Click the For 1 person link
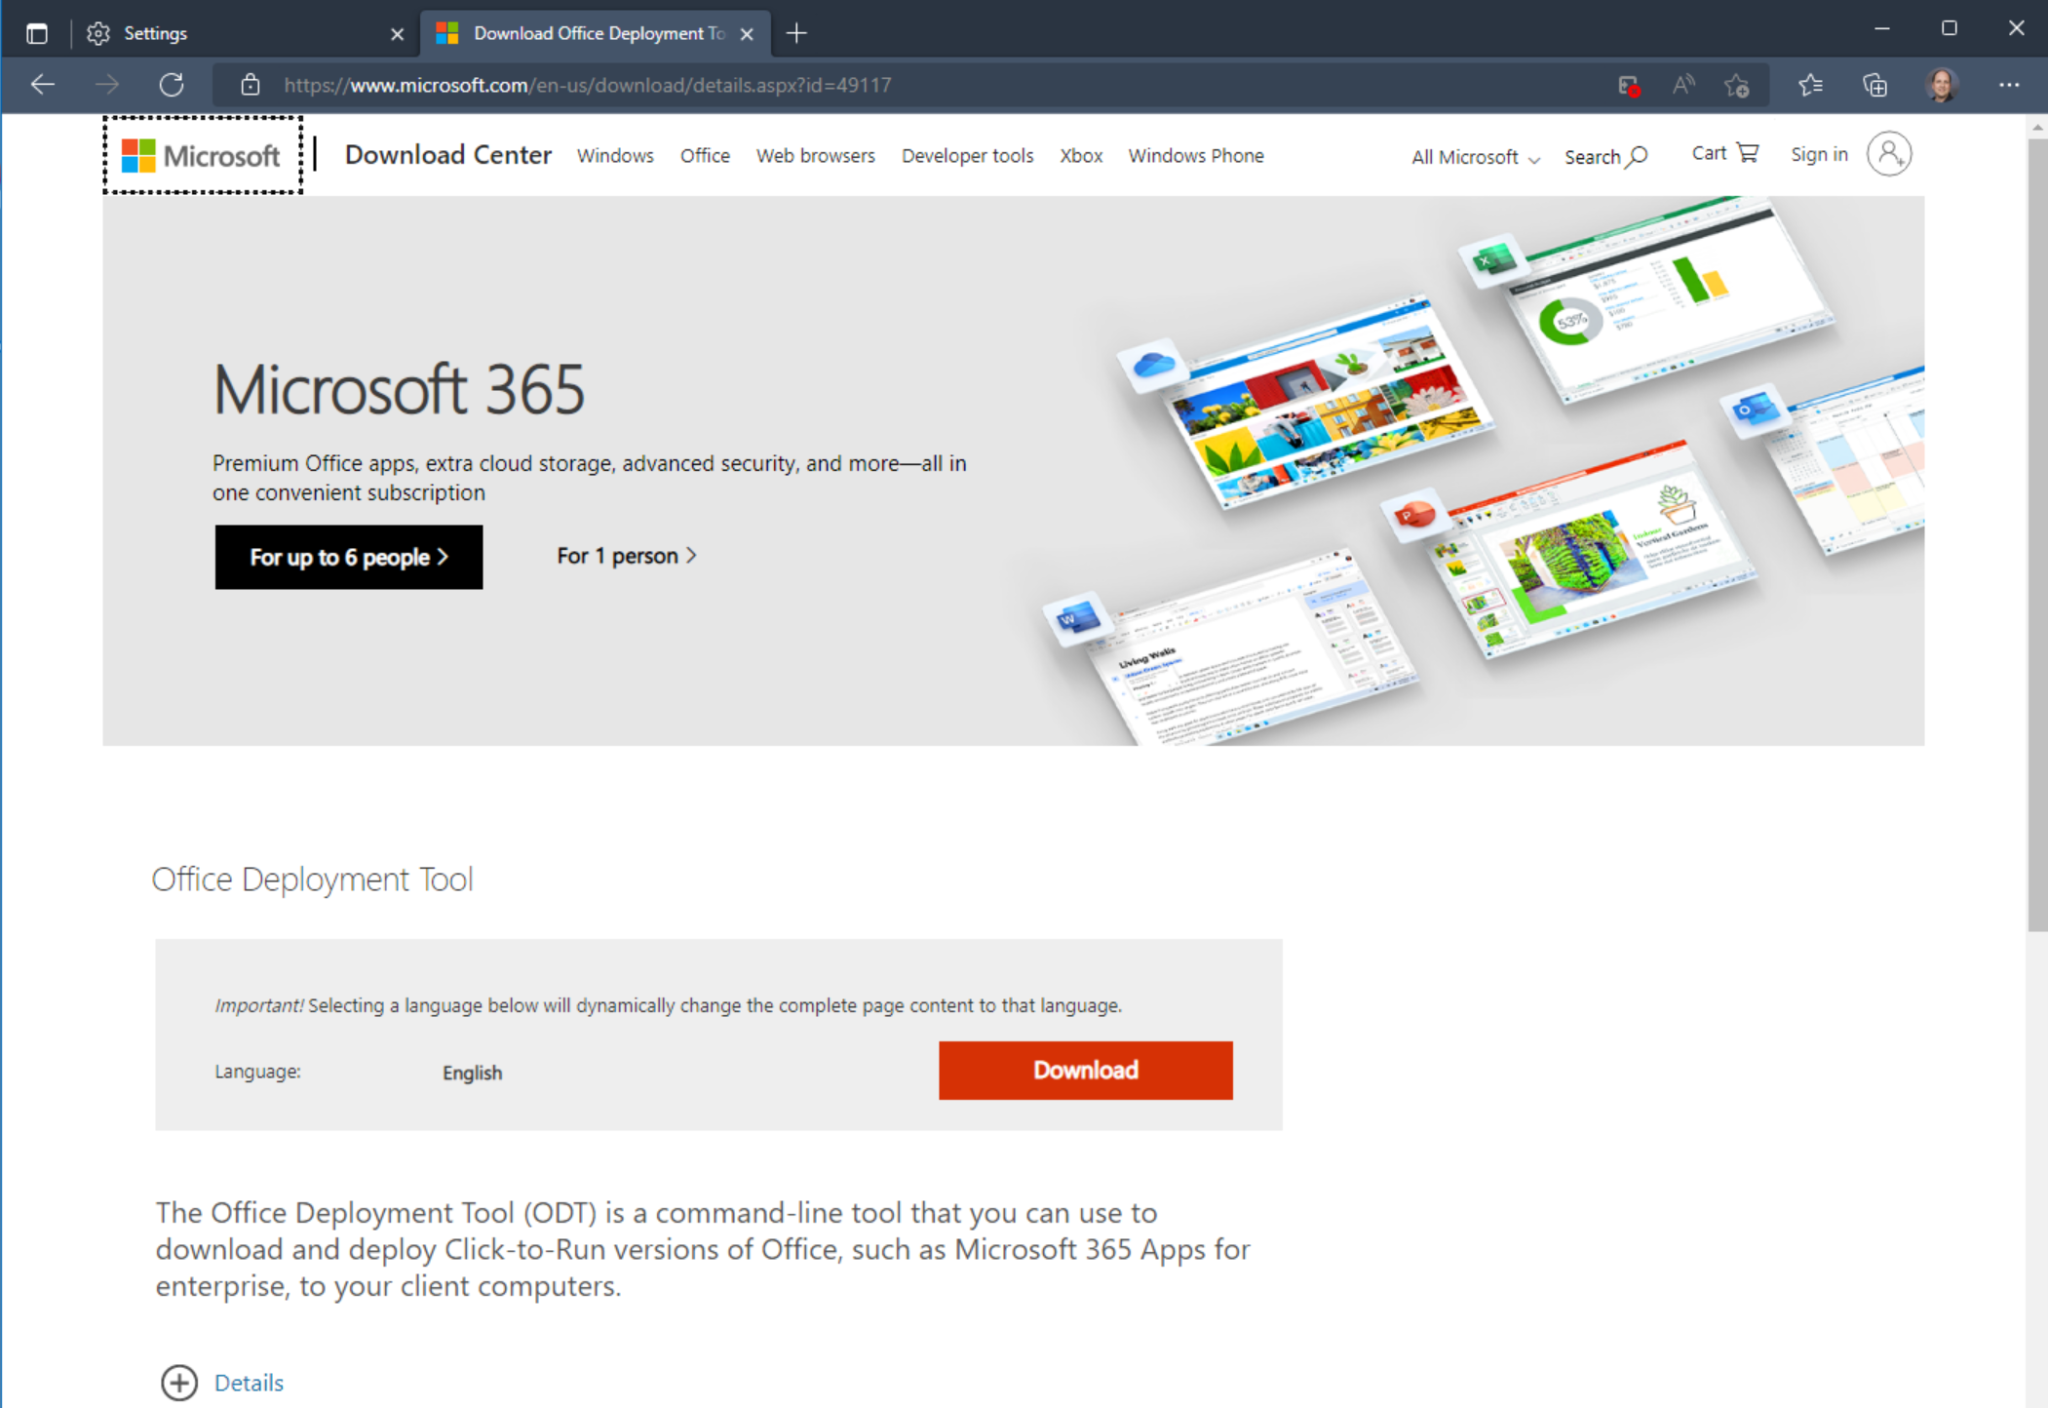The image size is (2048, 1408). coord(624,554)
